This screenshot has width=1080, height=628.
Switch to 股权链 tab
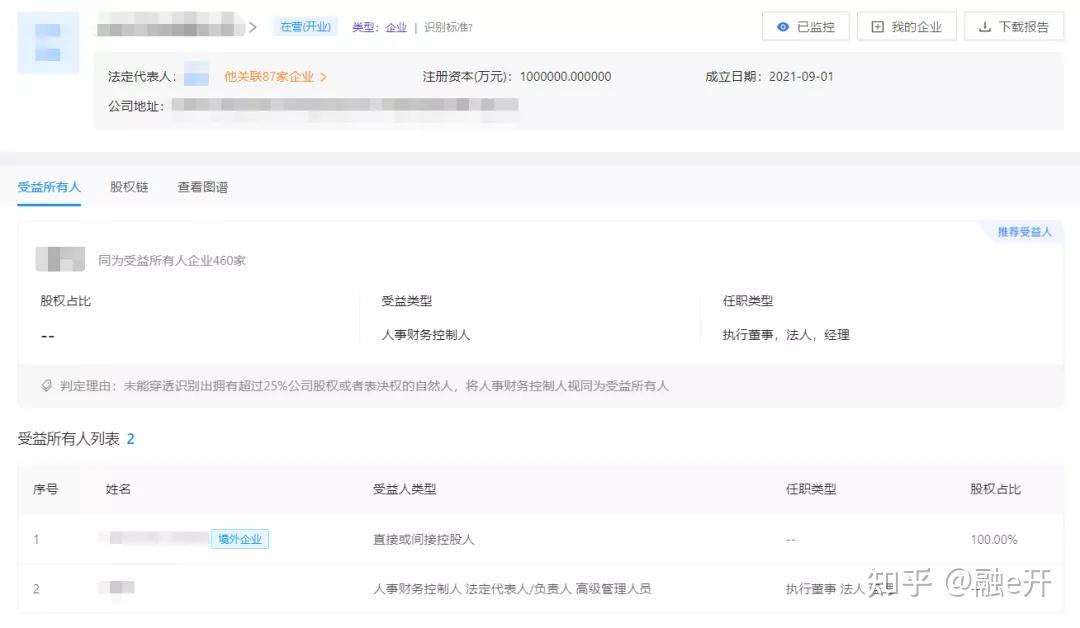tap(129, 187)
